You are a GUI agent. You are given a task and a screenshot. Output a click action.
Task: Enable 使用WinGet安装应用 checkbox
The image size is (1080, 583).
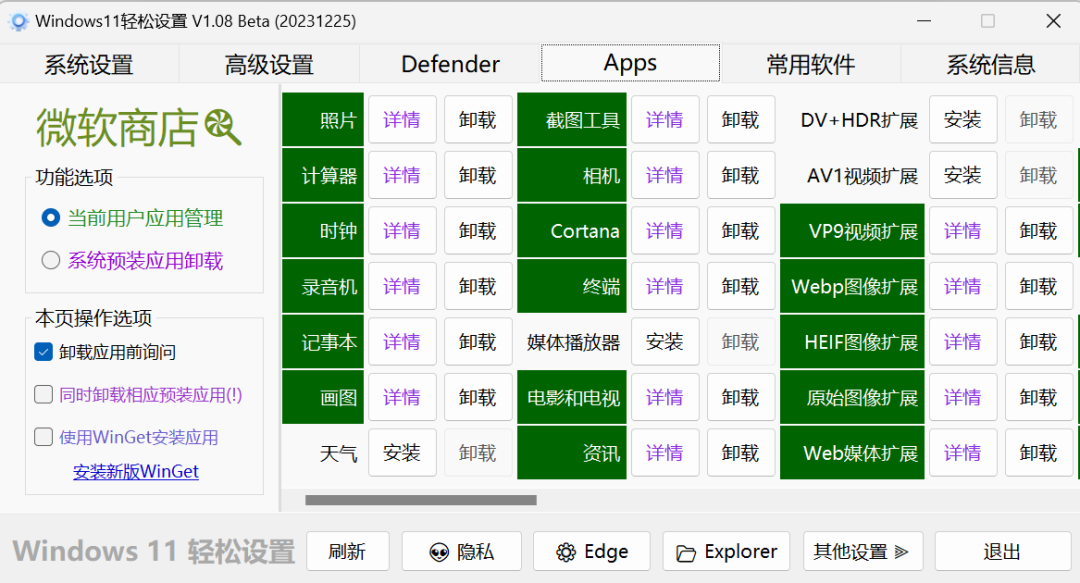43,437
